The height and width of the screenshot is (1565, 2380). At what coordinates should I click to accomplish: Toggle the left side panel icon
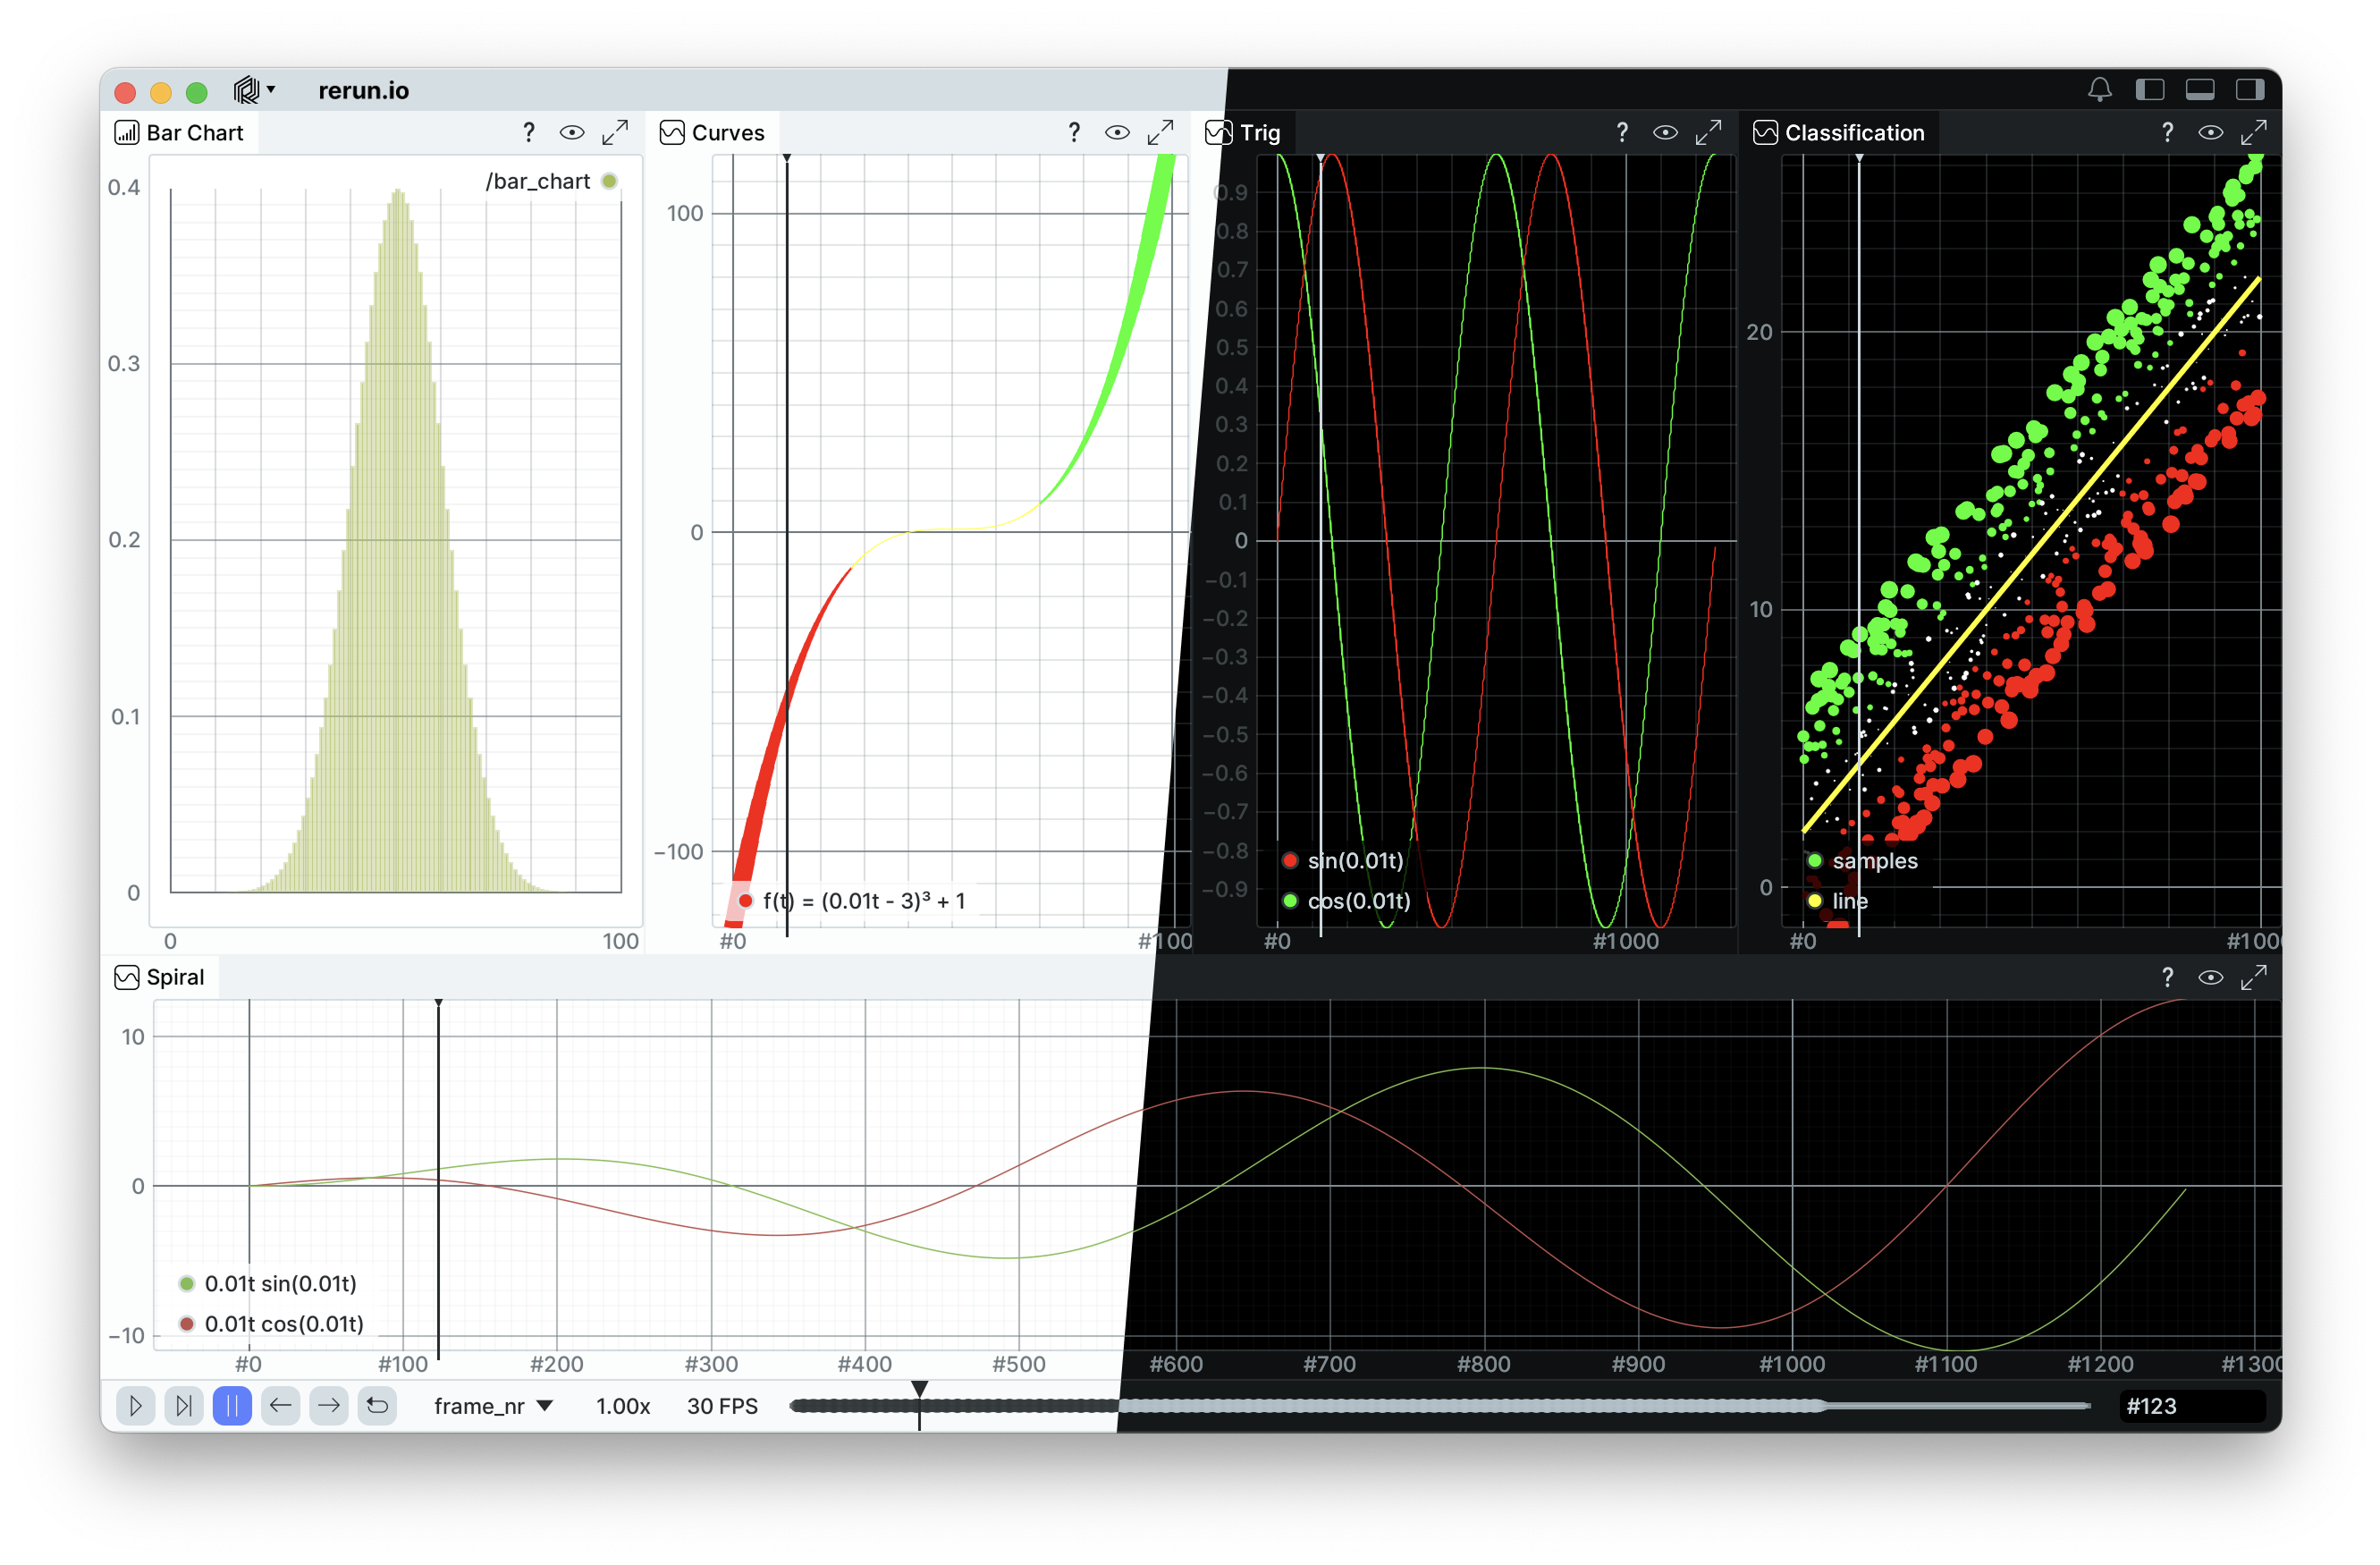point(2149,90)
